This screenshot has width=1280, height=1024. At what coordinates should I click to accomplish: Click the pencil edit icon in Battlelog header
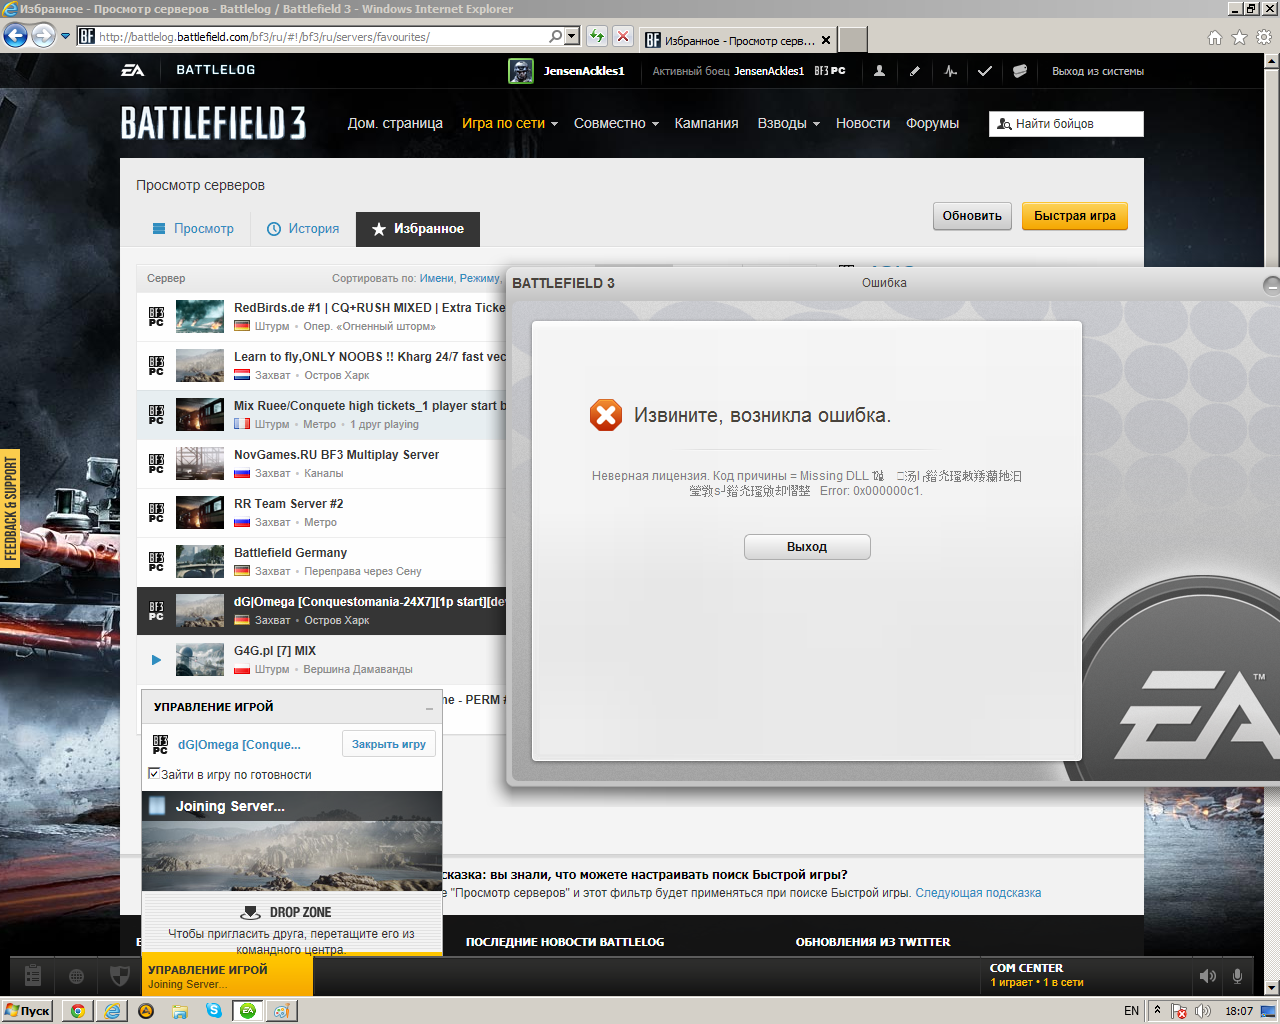(x=914, y=71)
